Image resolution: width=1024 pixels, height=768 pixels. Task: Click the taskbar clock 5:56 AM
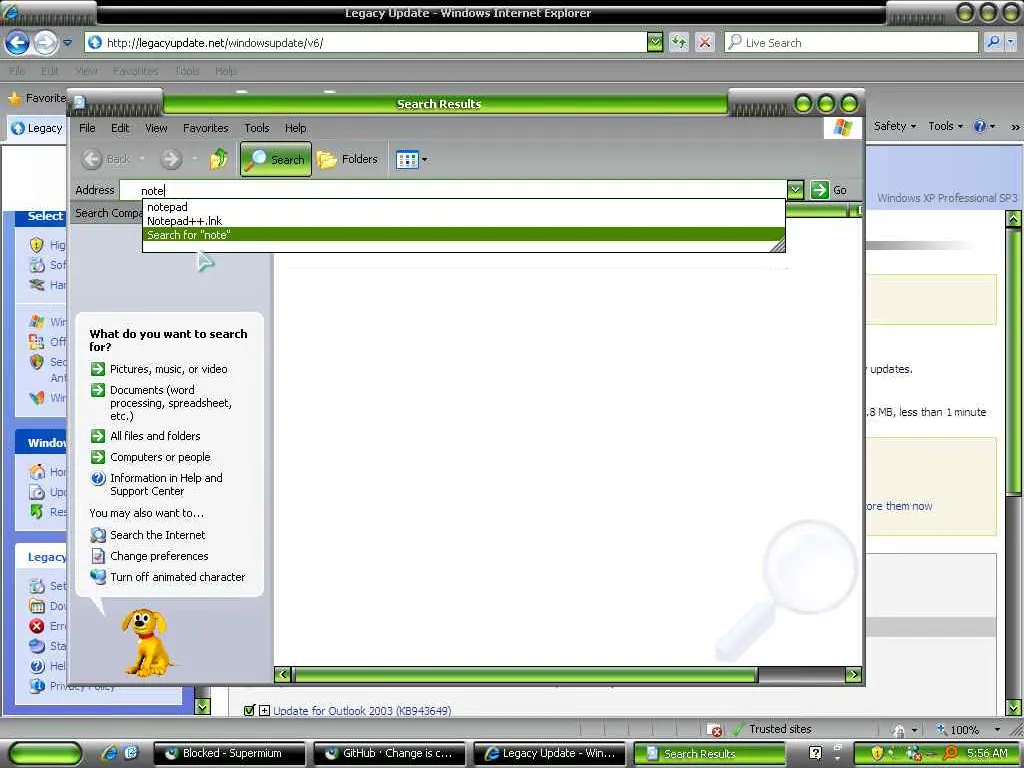click(987, 753)
